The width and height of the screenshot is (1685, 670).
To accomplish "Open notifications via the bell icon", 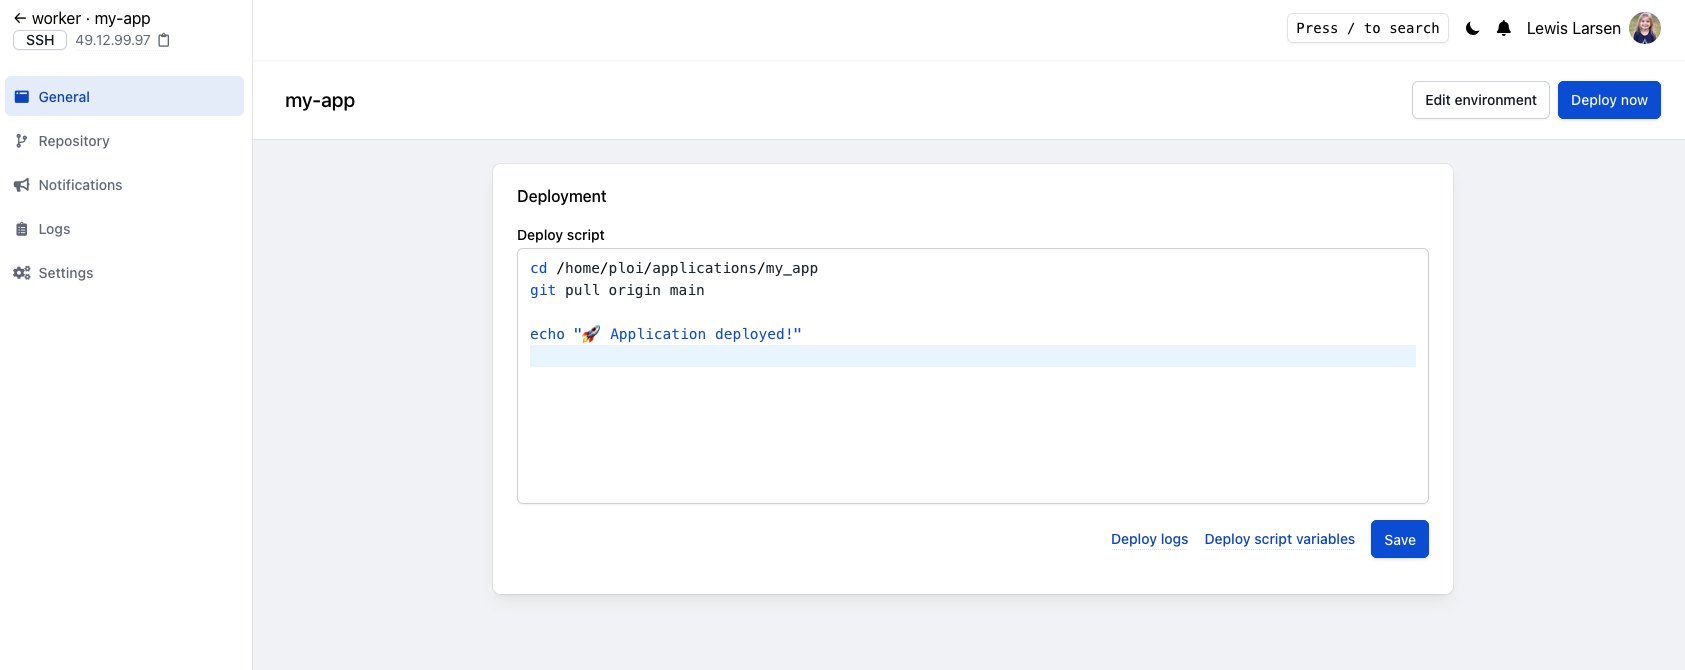I will pos(1504,28).
